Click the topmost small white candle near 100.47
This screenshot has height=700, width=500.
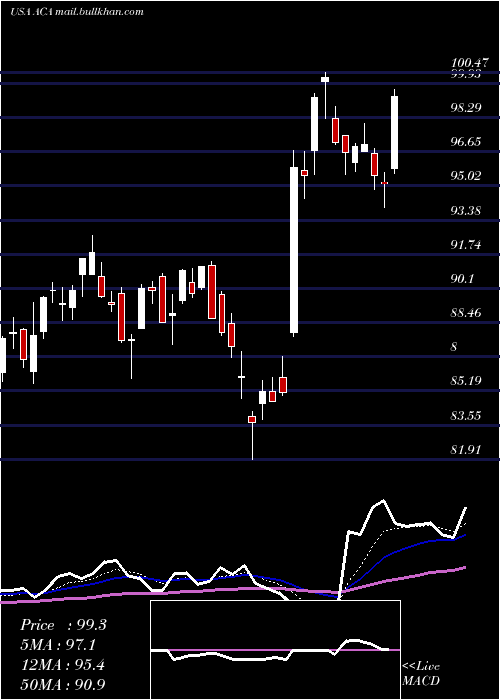coord(325,79)
